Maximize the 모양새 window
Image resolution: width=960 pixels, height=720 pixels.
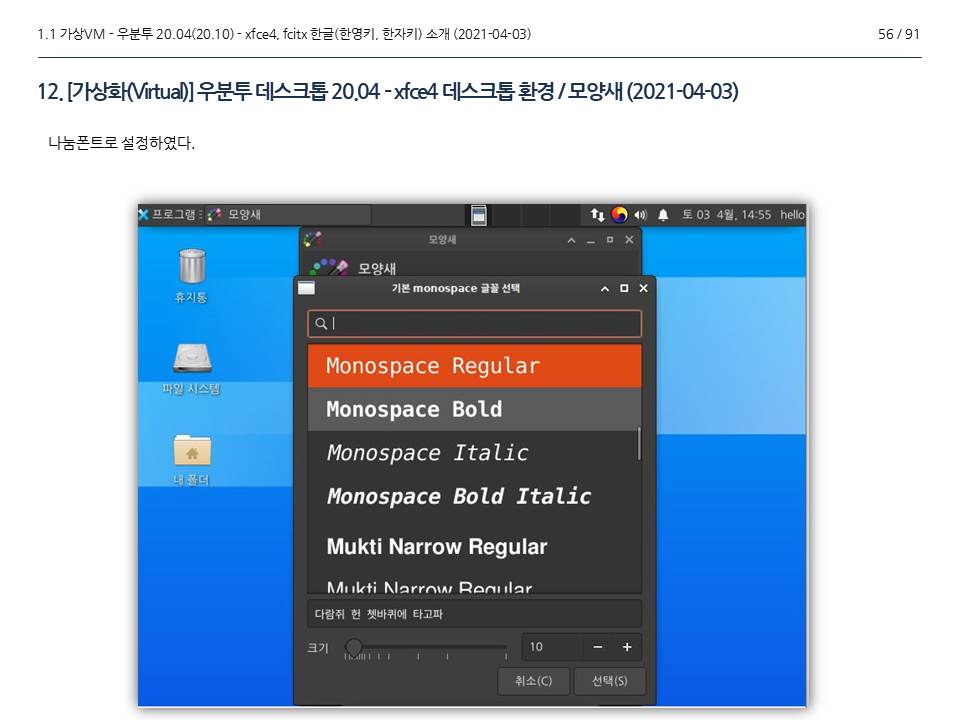pyautogui.click(x=610, y=240)
